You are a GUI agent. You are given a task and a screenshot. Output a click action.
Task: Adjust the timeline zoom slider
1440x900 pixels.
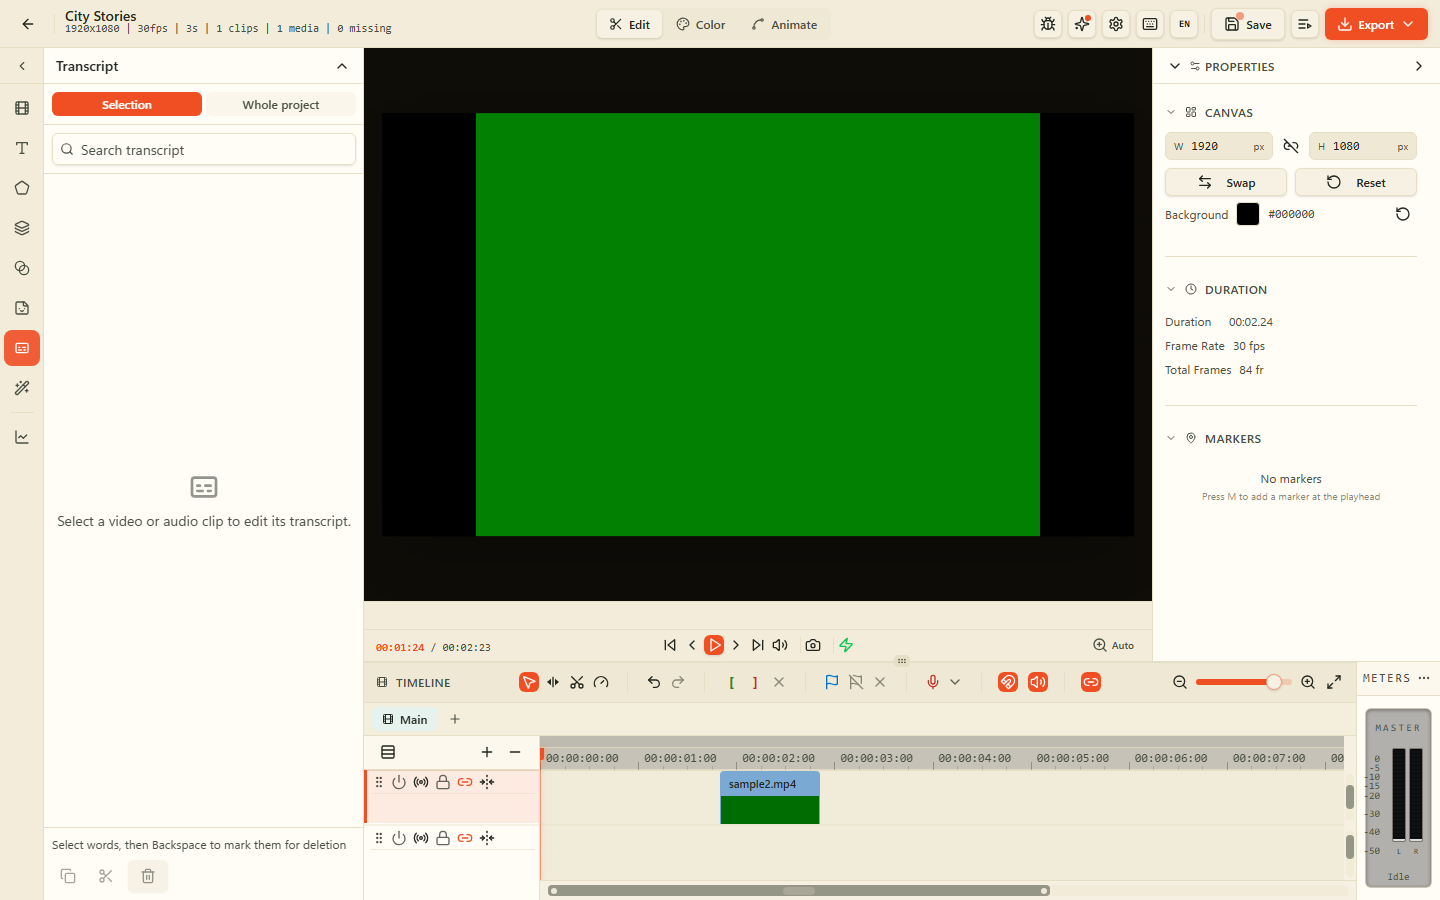point(1244,682)
